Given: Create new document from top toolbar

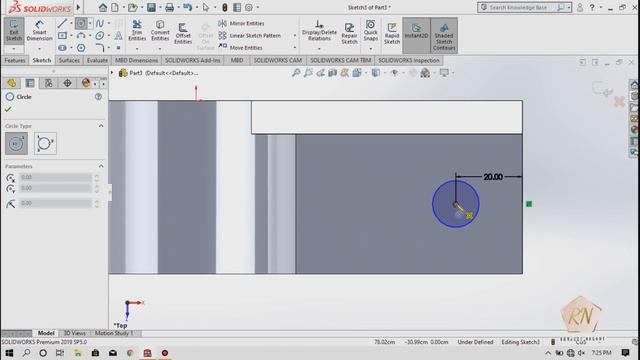Looking at the screenshot, I should tap(115, 7).
